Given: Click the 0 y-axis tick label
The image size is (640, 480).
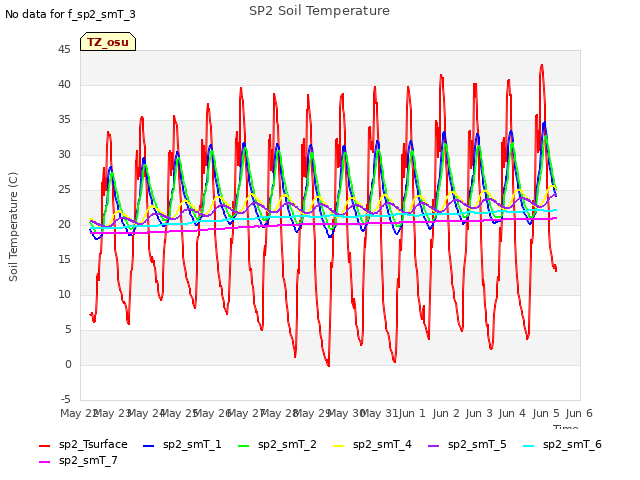Looking at the screenshot, I should (x=68, y=364).
